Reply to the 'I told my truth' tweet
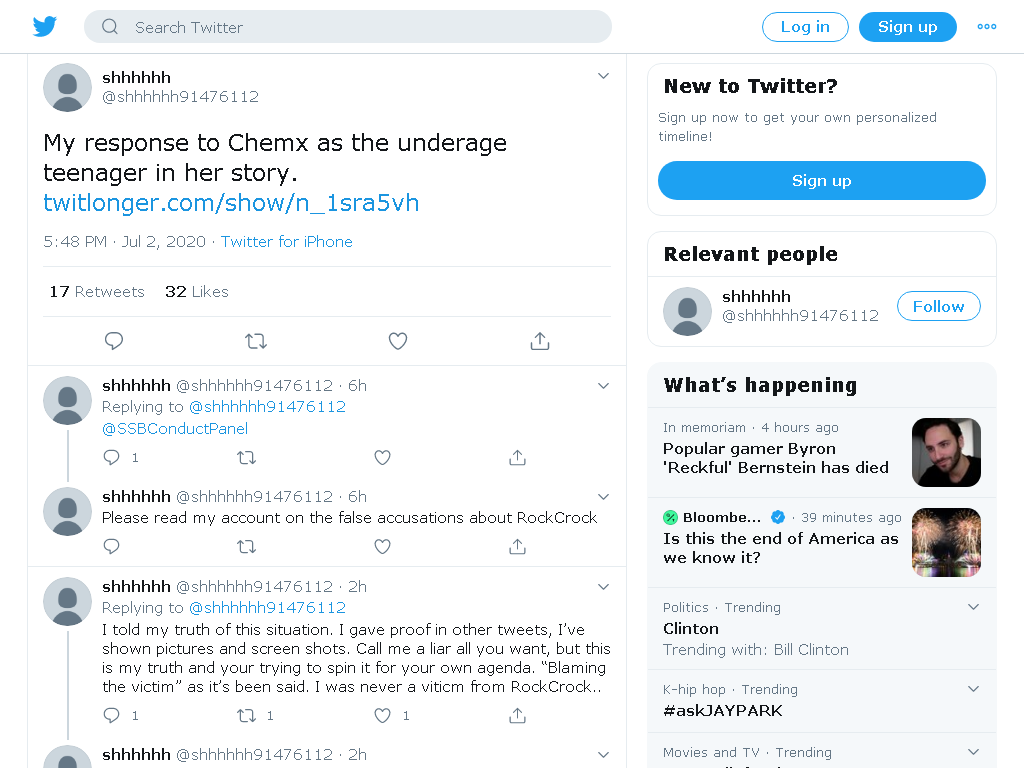Viewport: 1024px width, 768px height. pyautogui.click(x=112, y=716)
